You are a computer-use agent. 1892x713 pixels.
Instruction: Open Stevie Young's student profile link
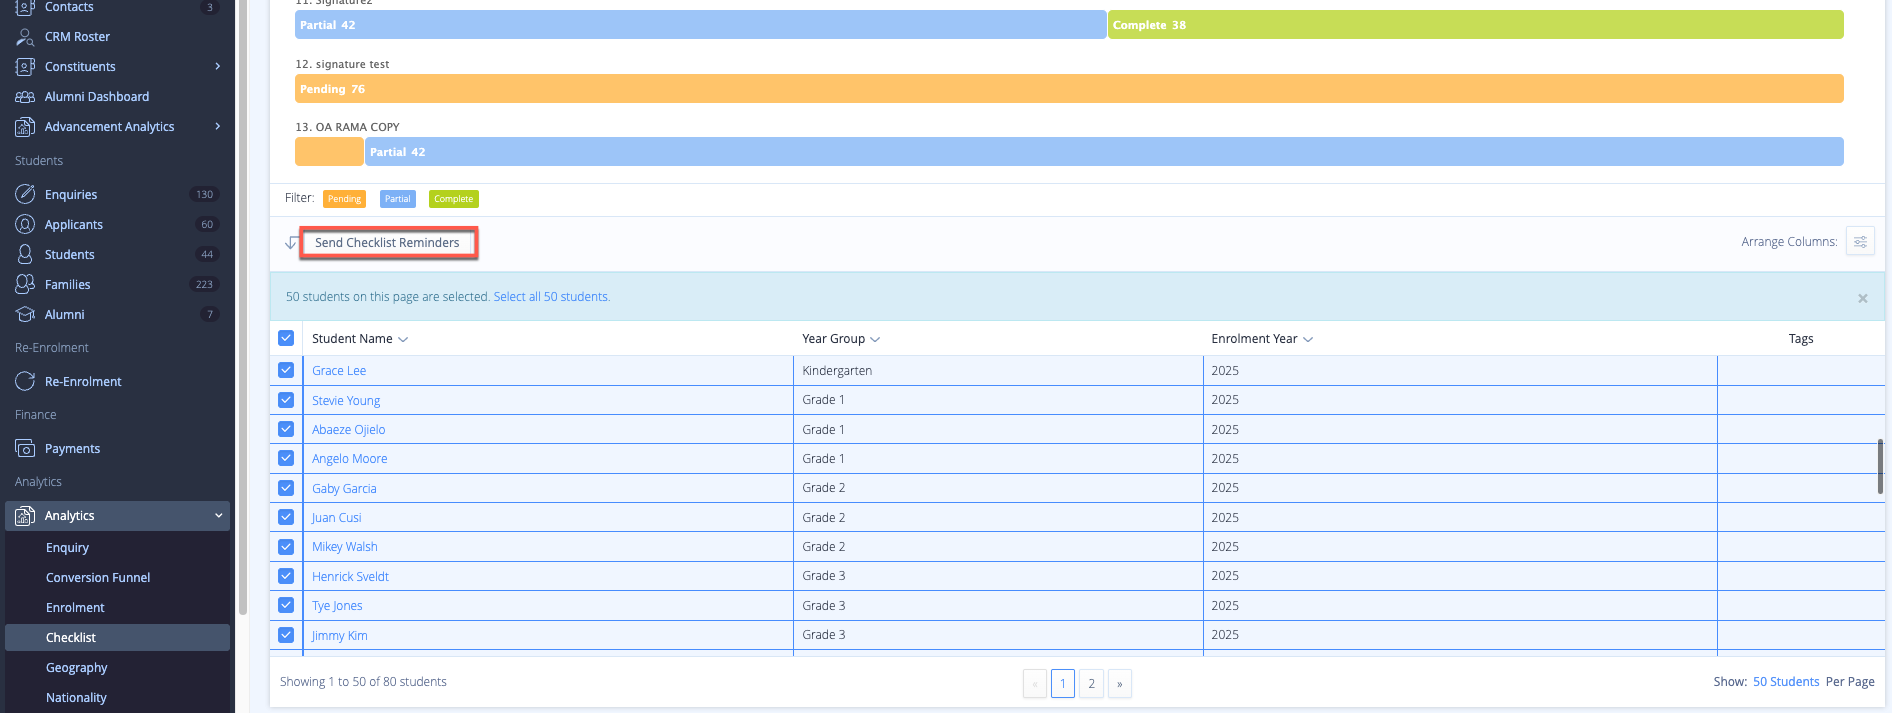346,400
